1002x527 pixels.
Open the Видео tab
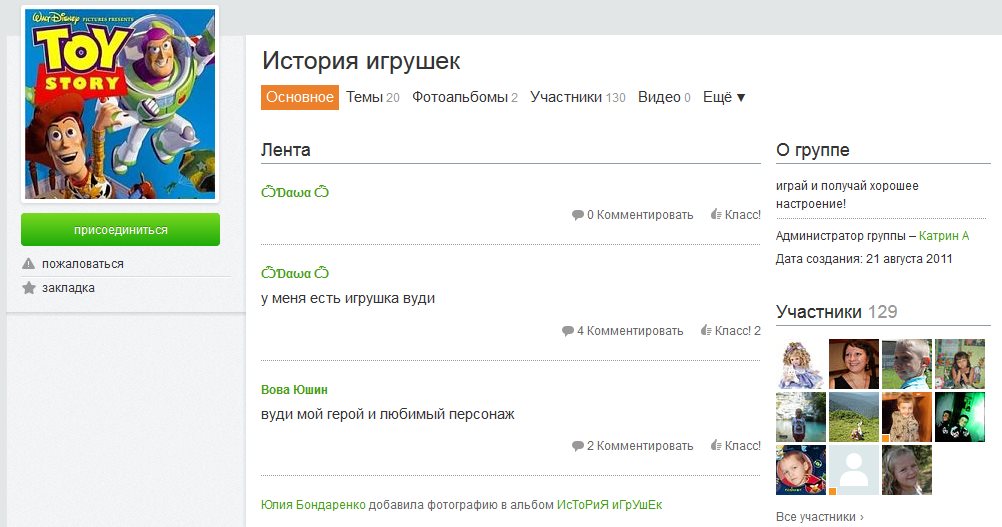664,97
